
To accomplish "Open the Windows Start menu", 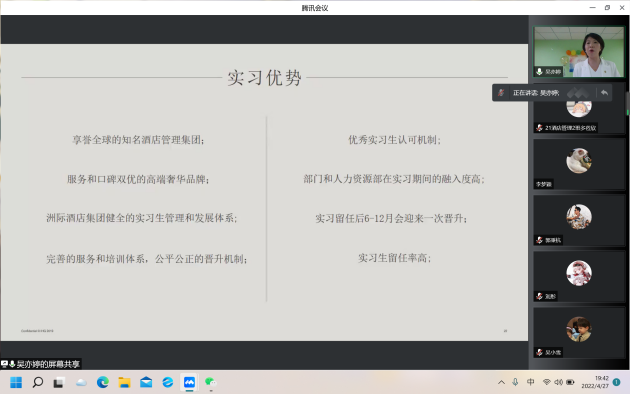I will click(x=16, y=382).
